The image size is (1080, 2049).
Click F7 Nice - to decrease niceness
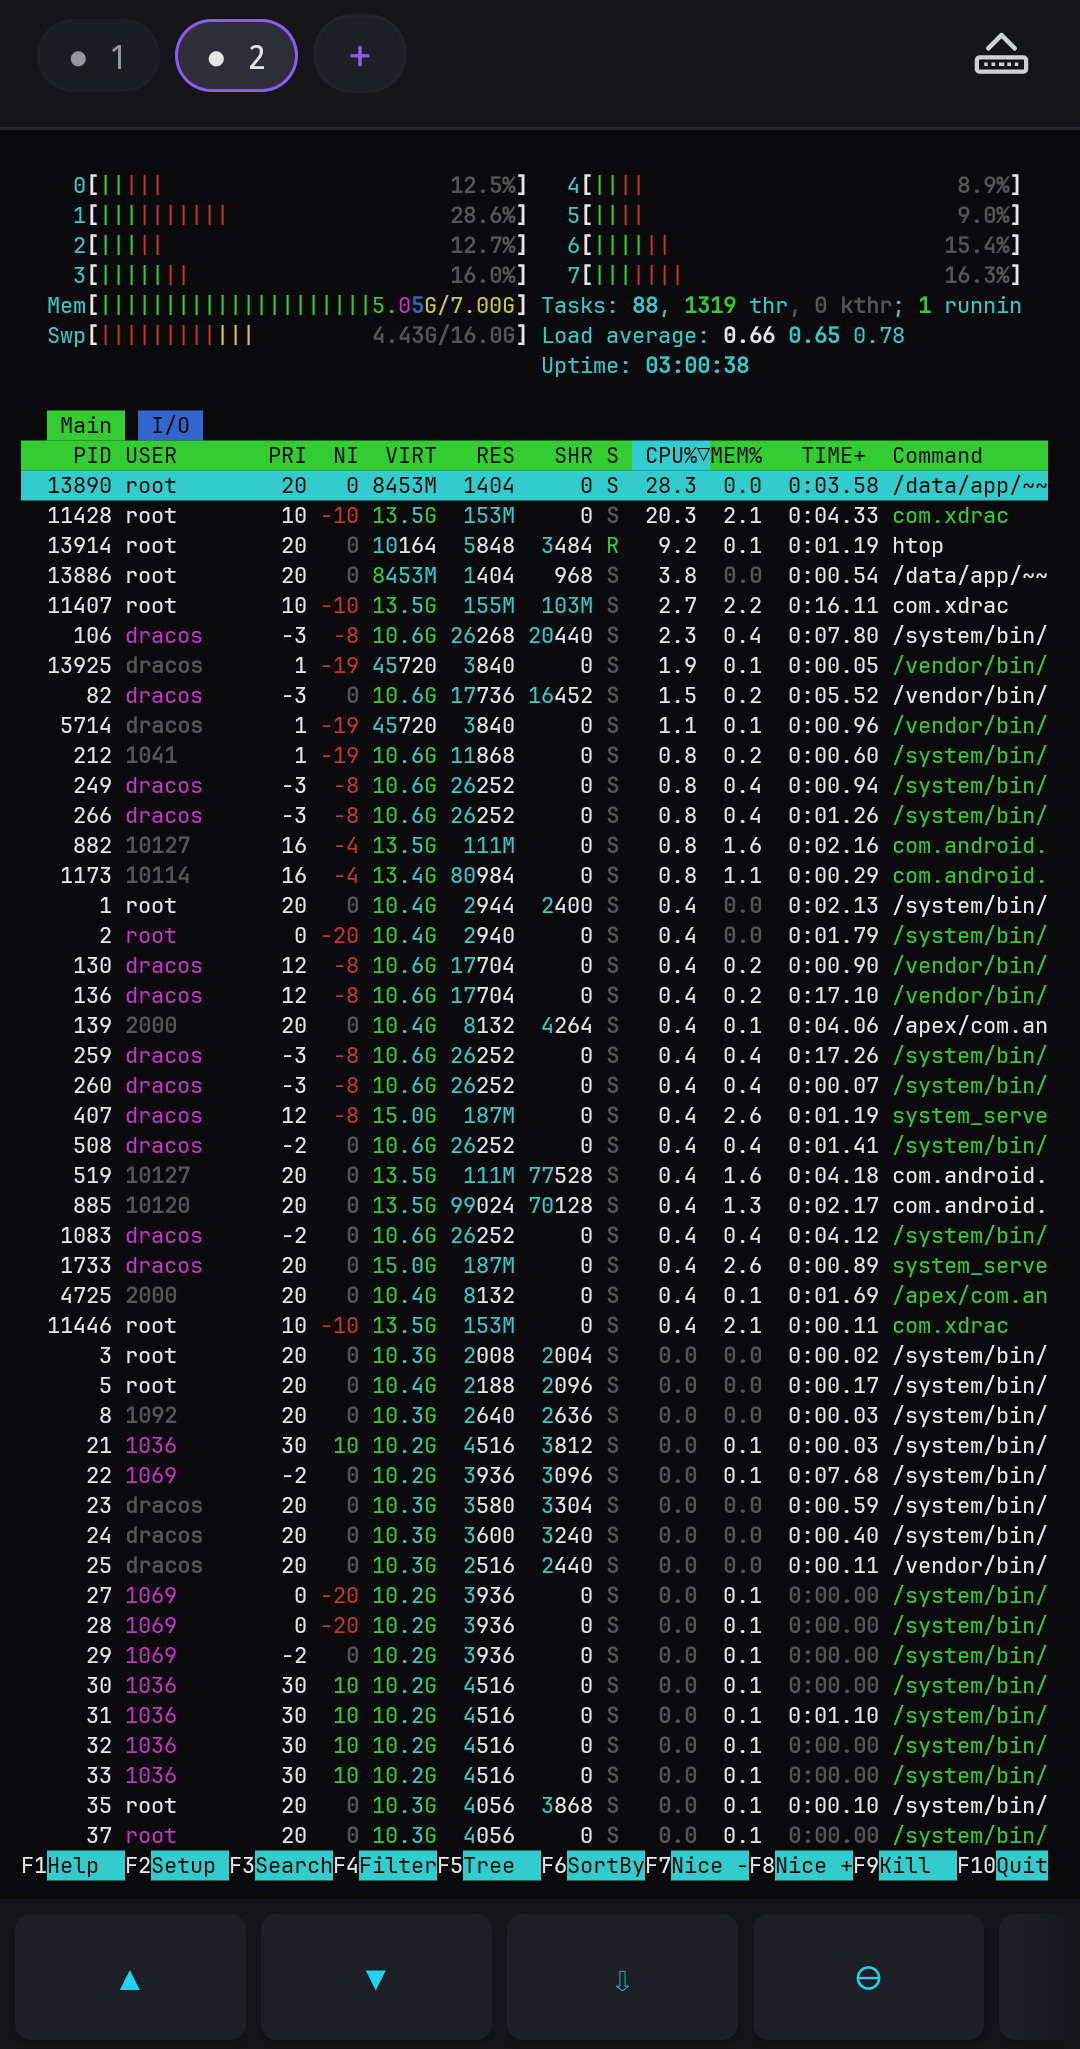pos(697,1865)
